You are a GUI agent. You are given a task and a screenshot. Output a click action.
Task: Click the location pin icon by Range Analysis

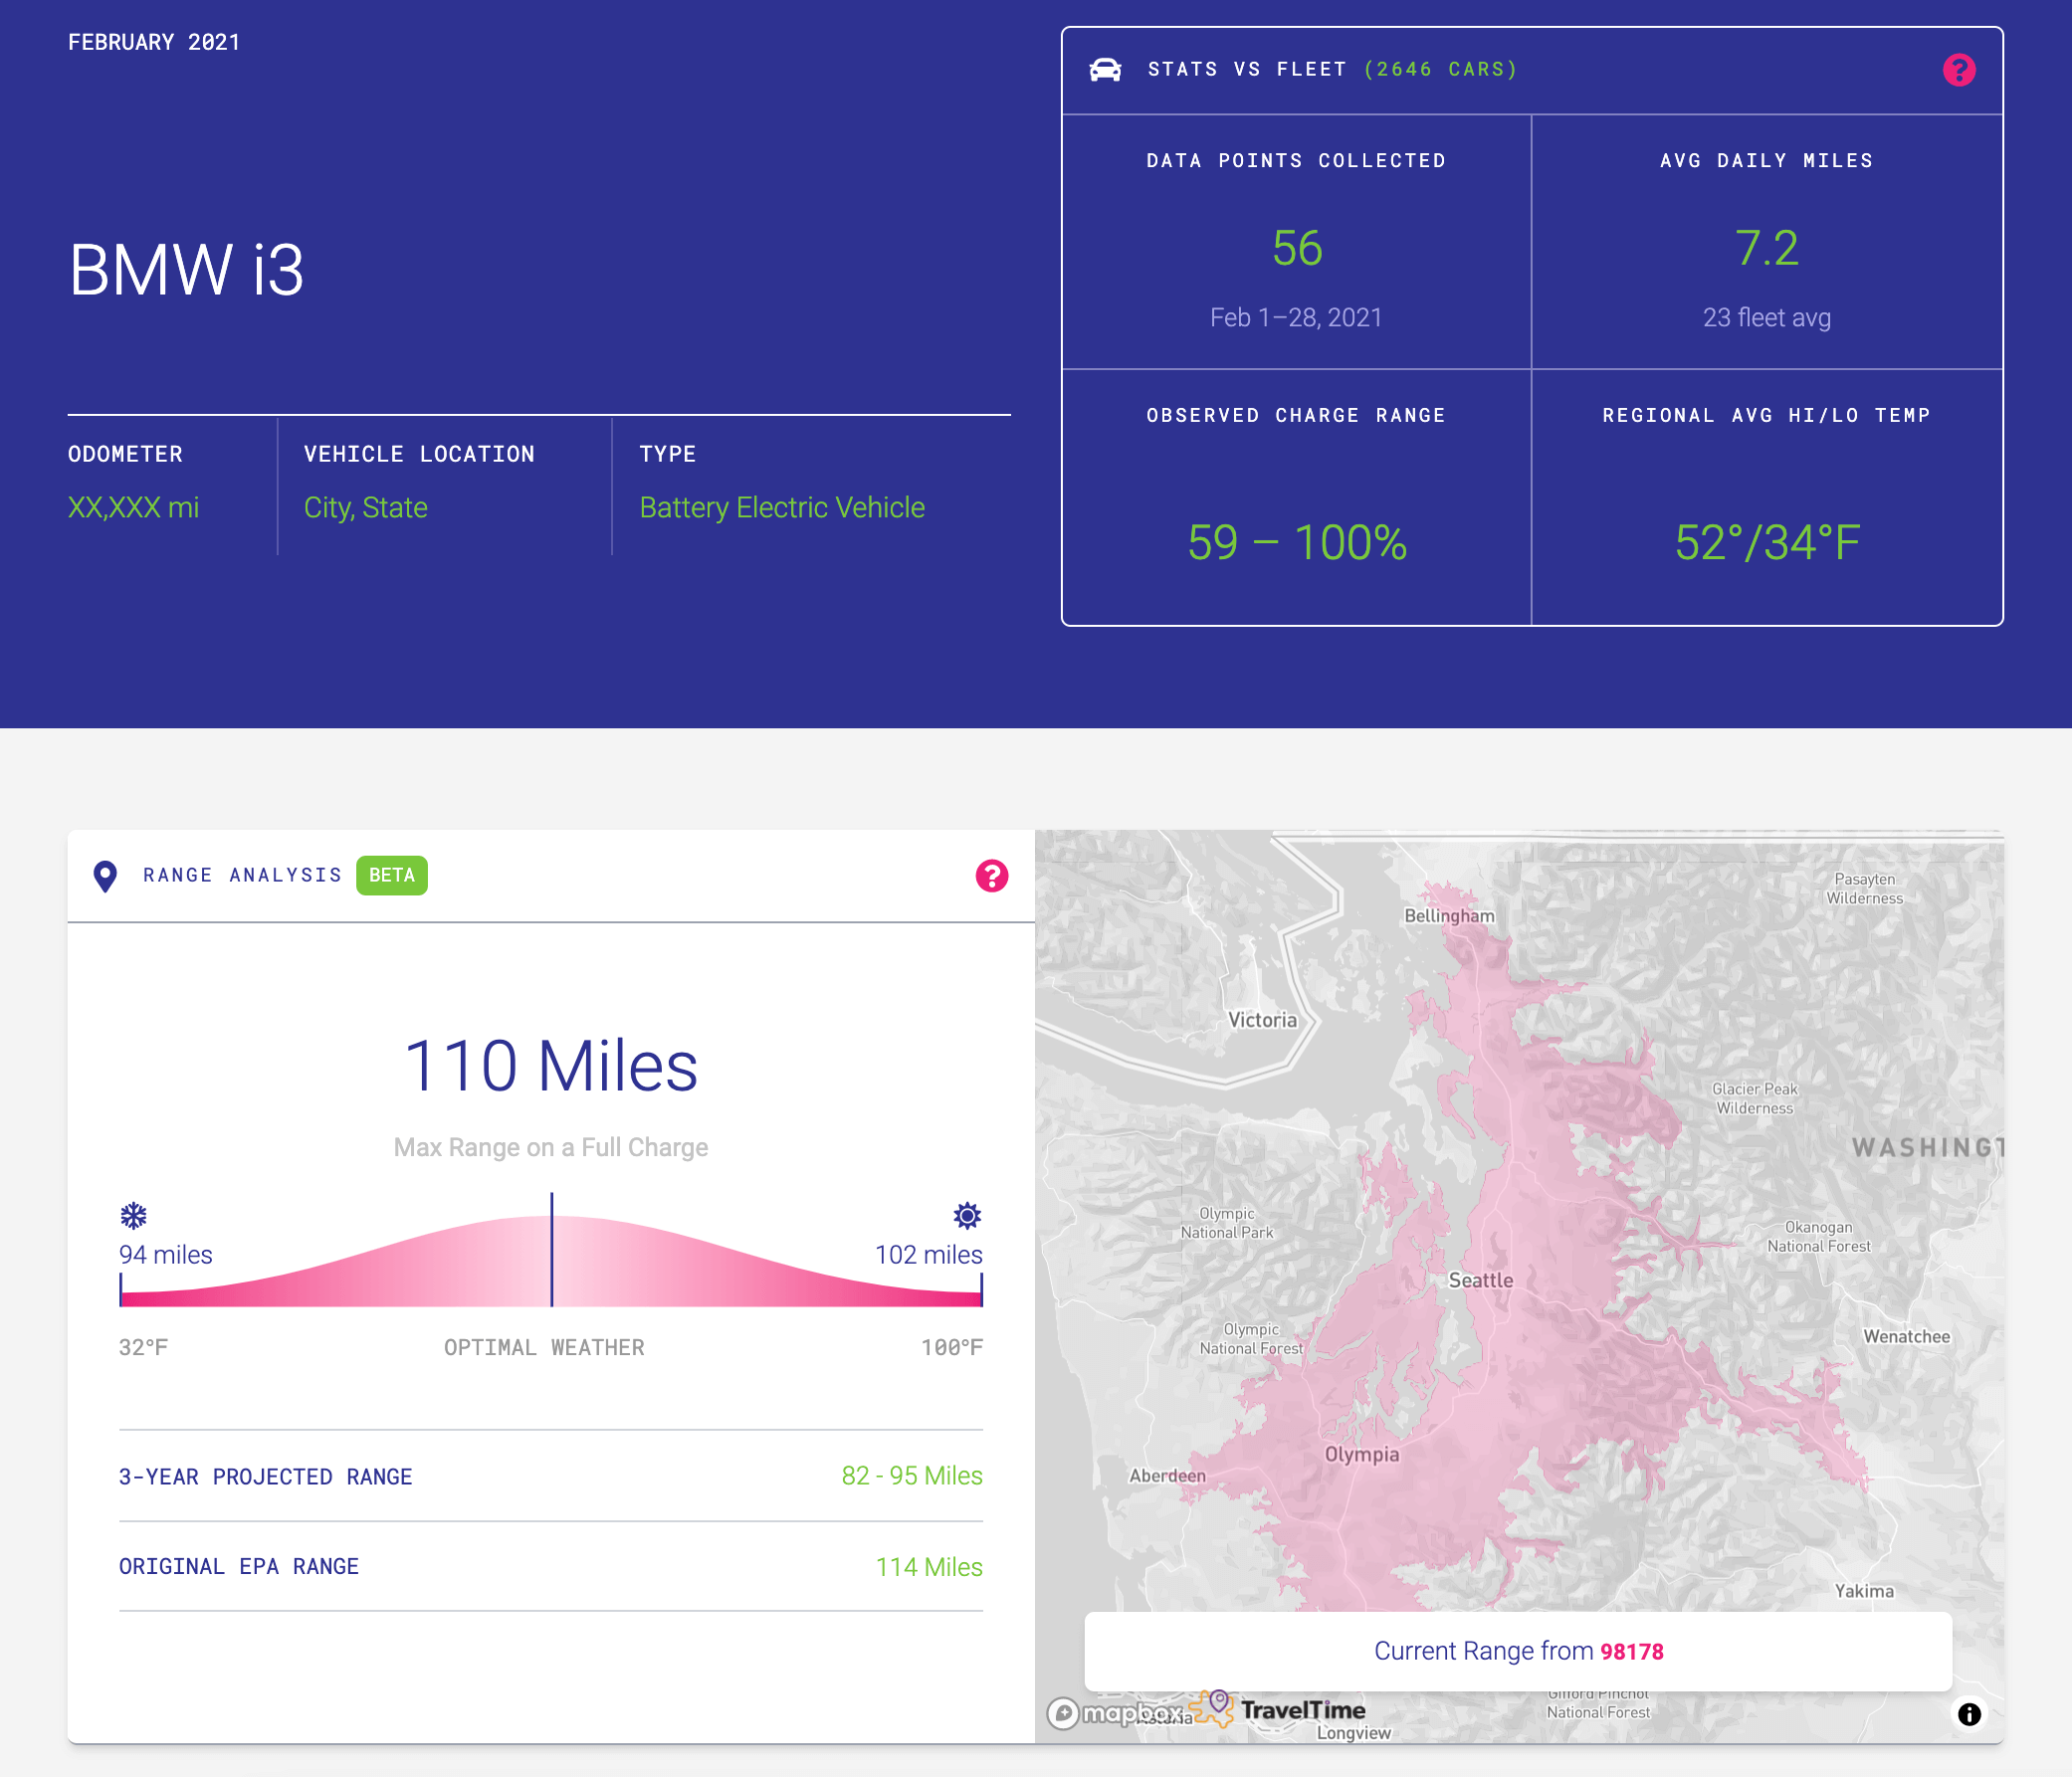pos(105,876)
